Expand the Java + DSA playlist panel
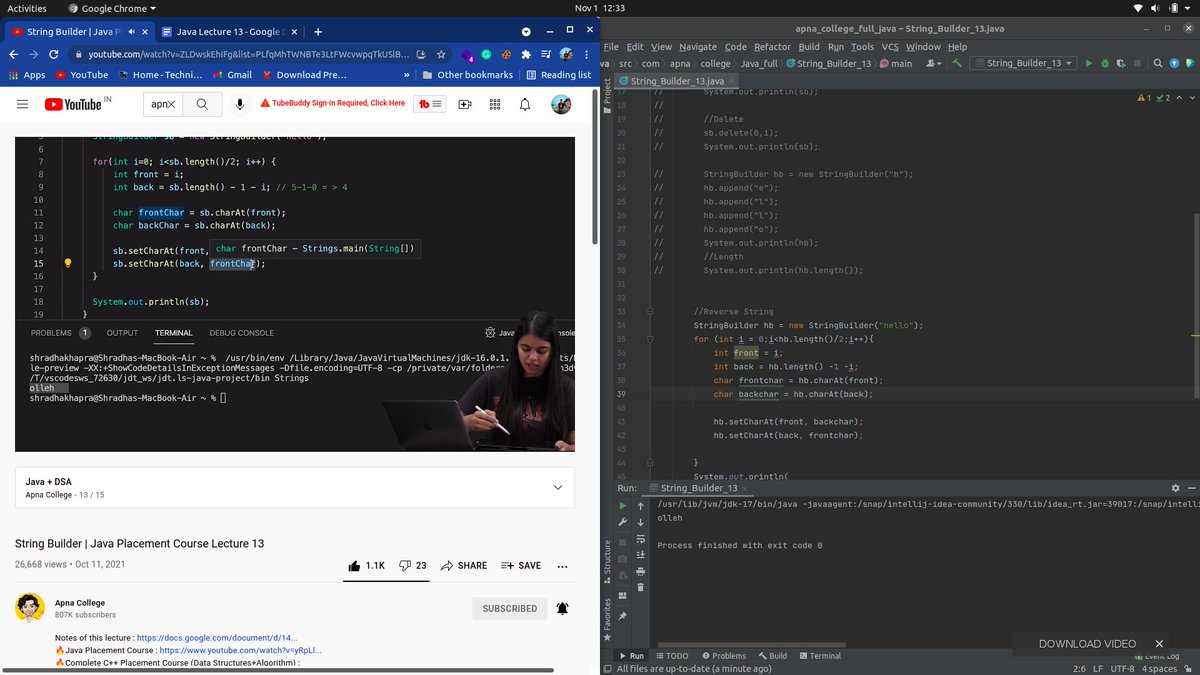The height and width of the screenshot is (675, 1200). pyautogui.click(x=557, y=487)
